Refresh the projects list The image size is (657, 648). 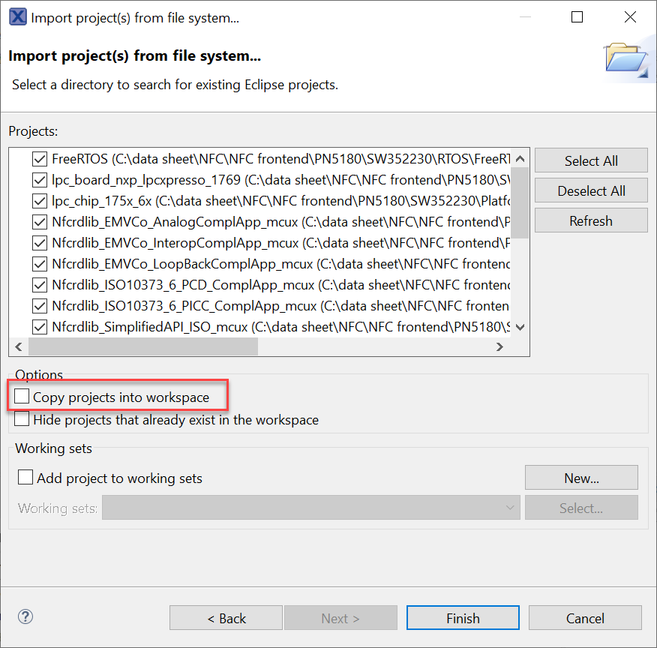pyautogui.click(x=590, y=221)
